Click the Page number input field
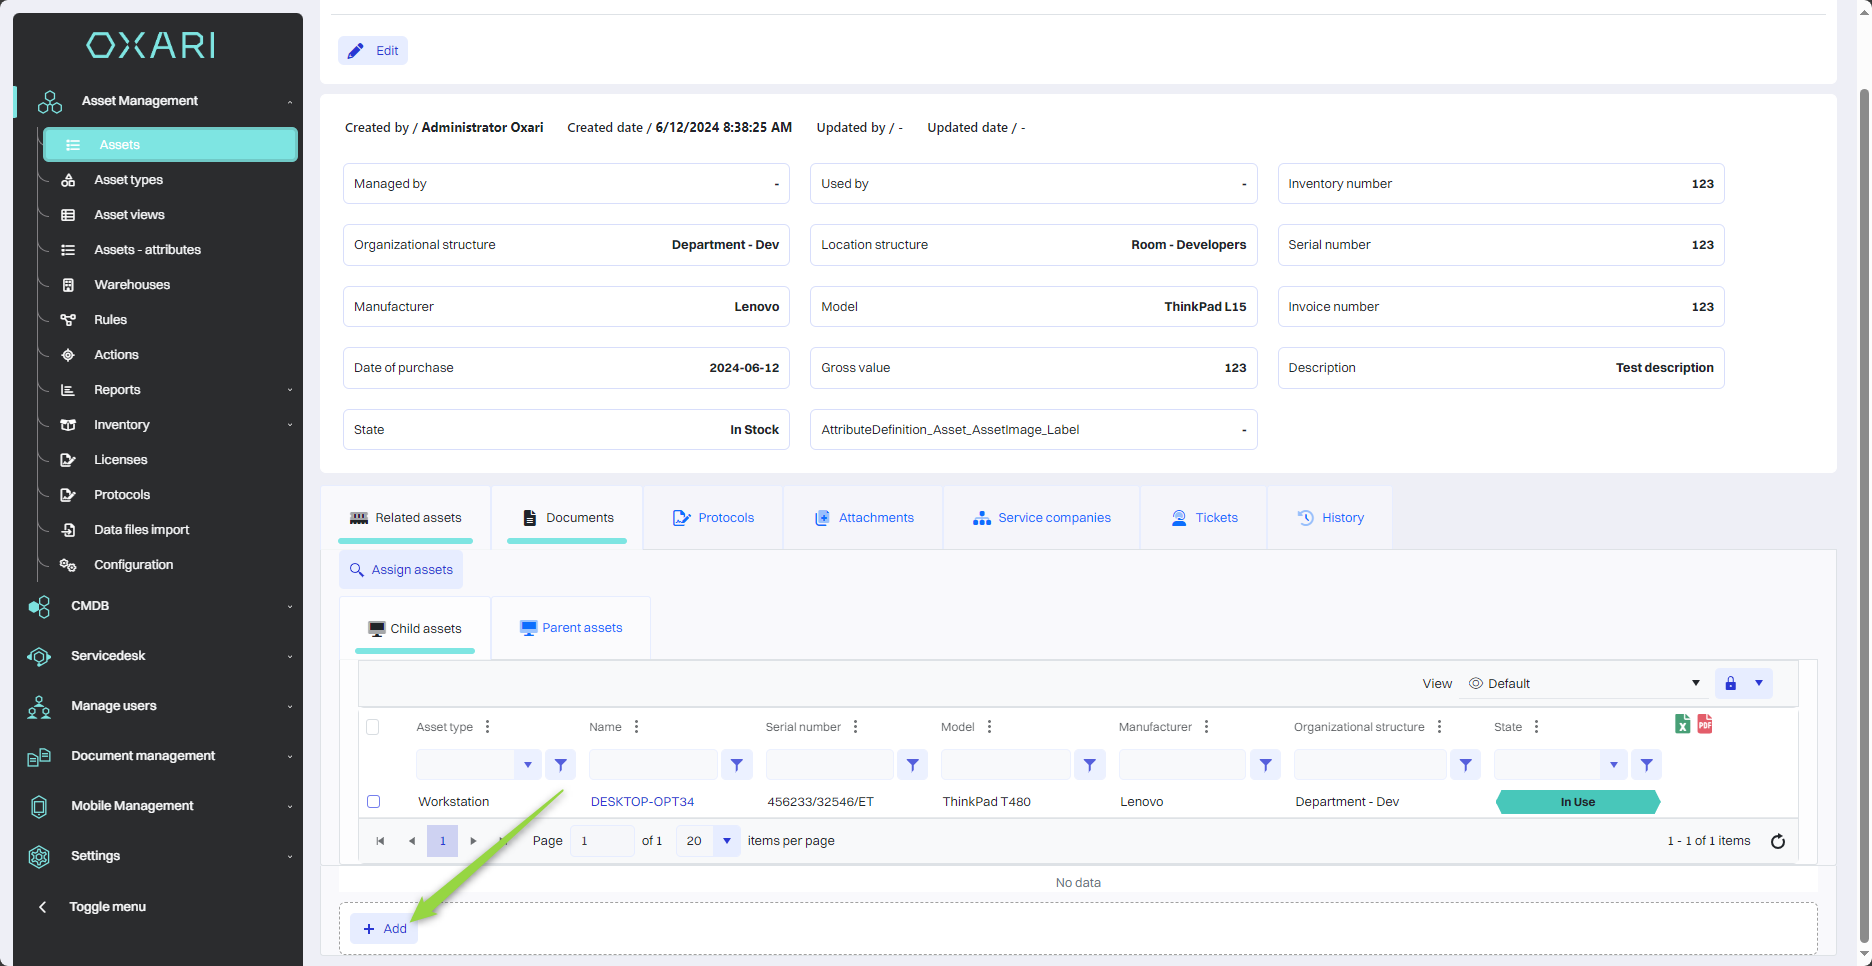Viewport: 1872px width, 966px height. (601, 841)
